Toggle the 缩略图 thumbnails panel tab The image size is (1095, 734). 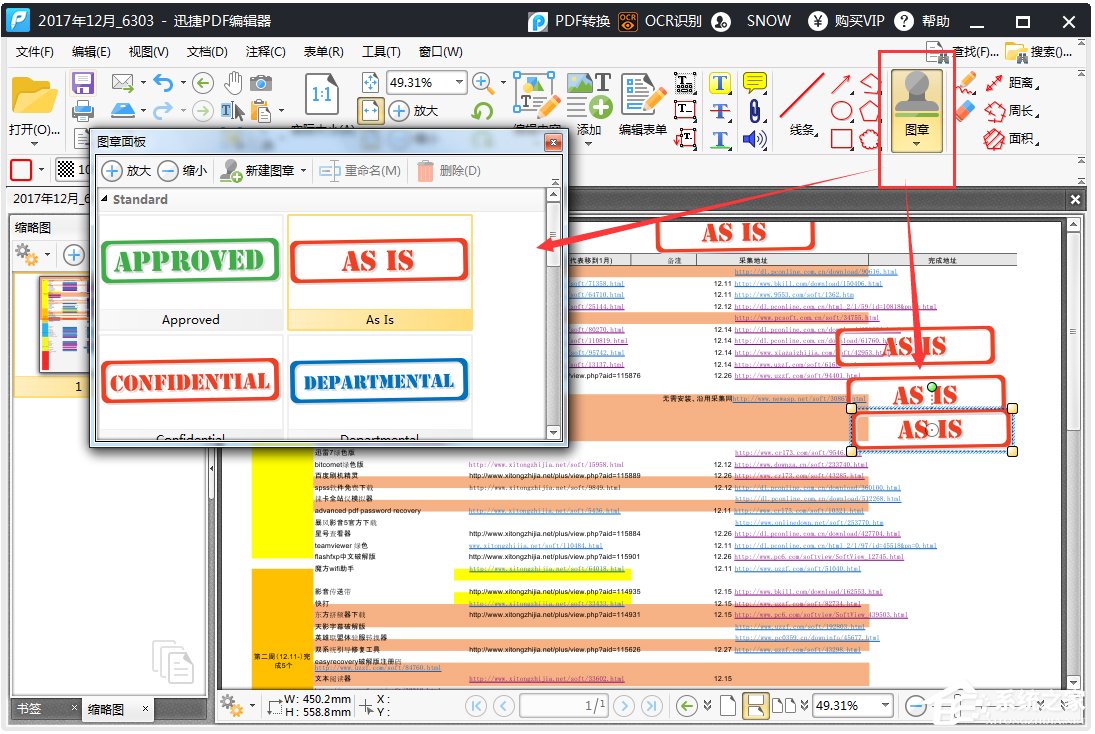[105, 709]
